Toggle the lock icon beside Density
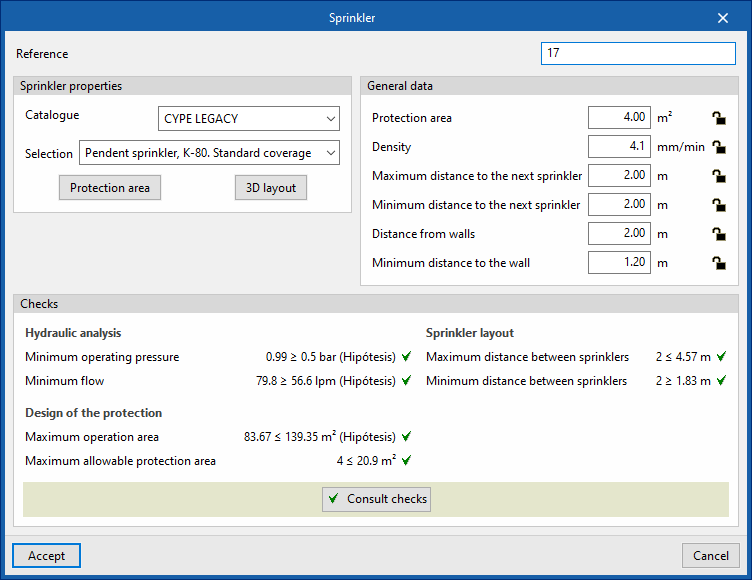 click(x=718, y=147)
